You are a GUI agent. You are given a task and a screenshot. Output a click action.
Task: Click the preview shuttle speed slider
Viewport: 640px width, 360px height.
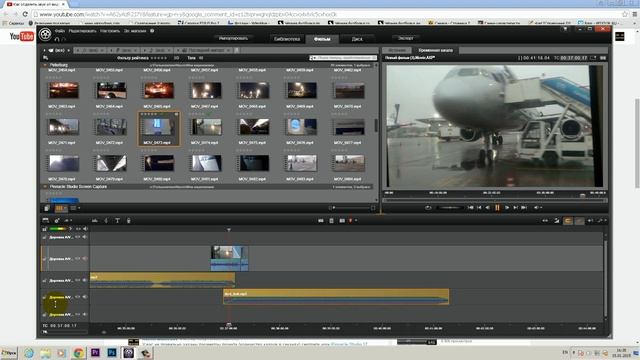coord(450,207)
